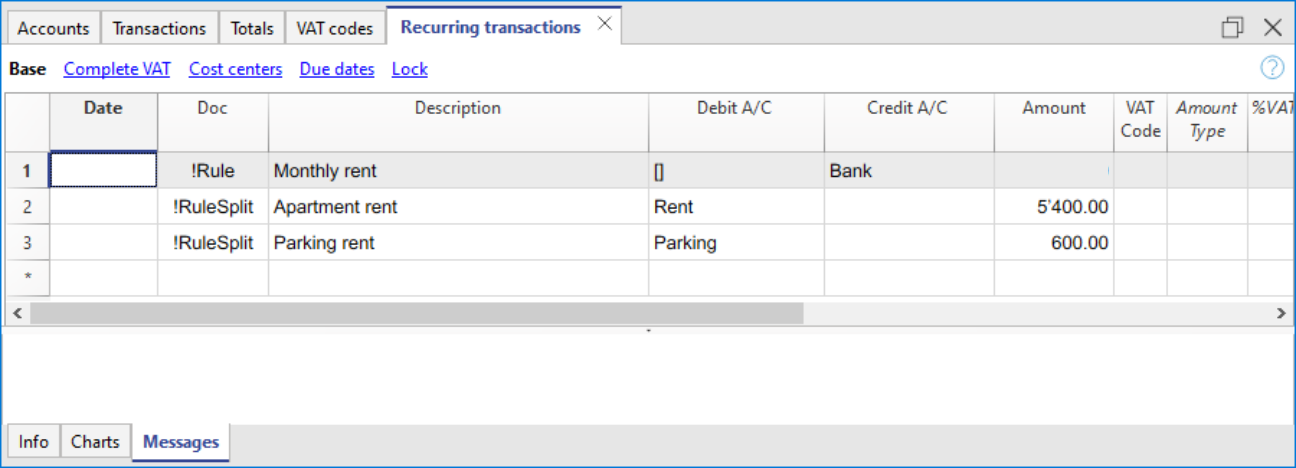Screen dimensions: 1296x468
Task: Select the 5'400.00 amount cell
Action: tap(1053, 207)
